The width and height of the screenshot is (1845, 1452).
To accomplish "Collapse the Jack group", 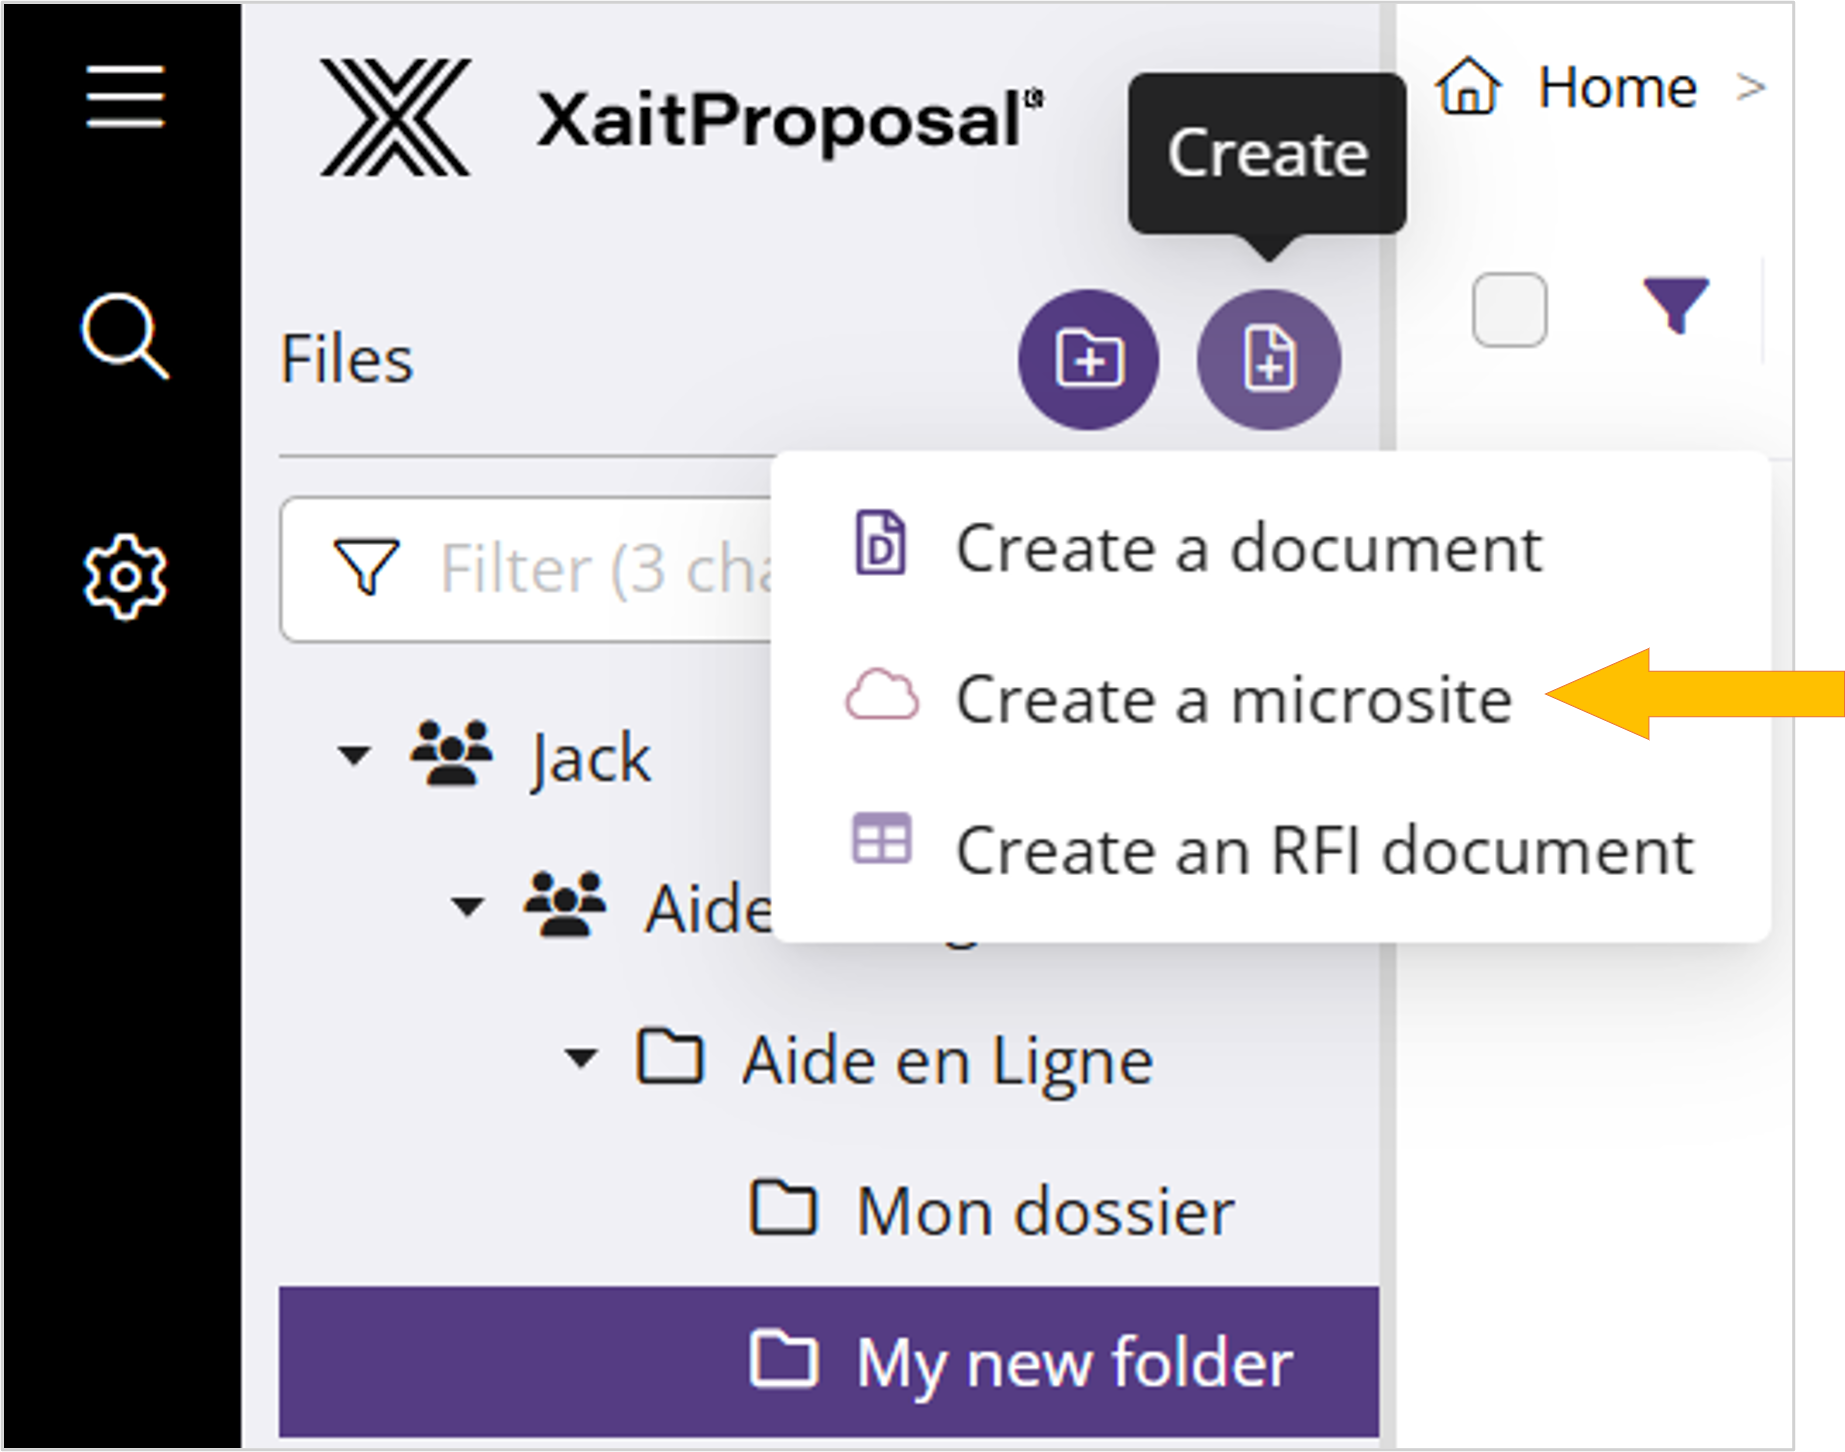I will [x=354, y=756].
